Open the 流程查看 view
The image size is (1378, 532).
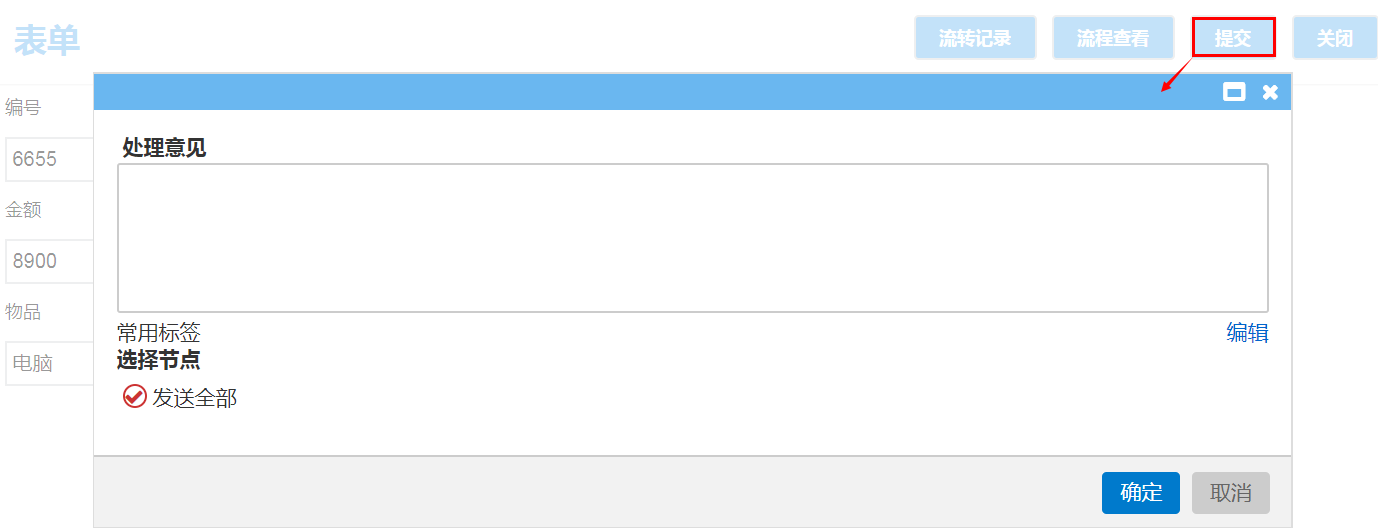[x=1113, y=39]
